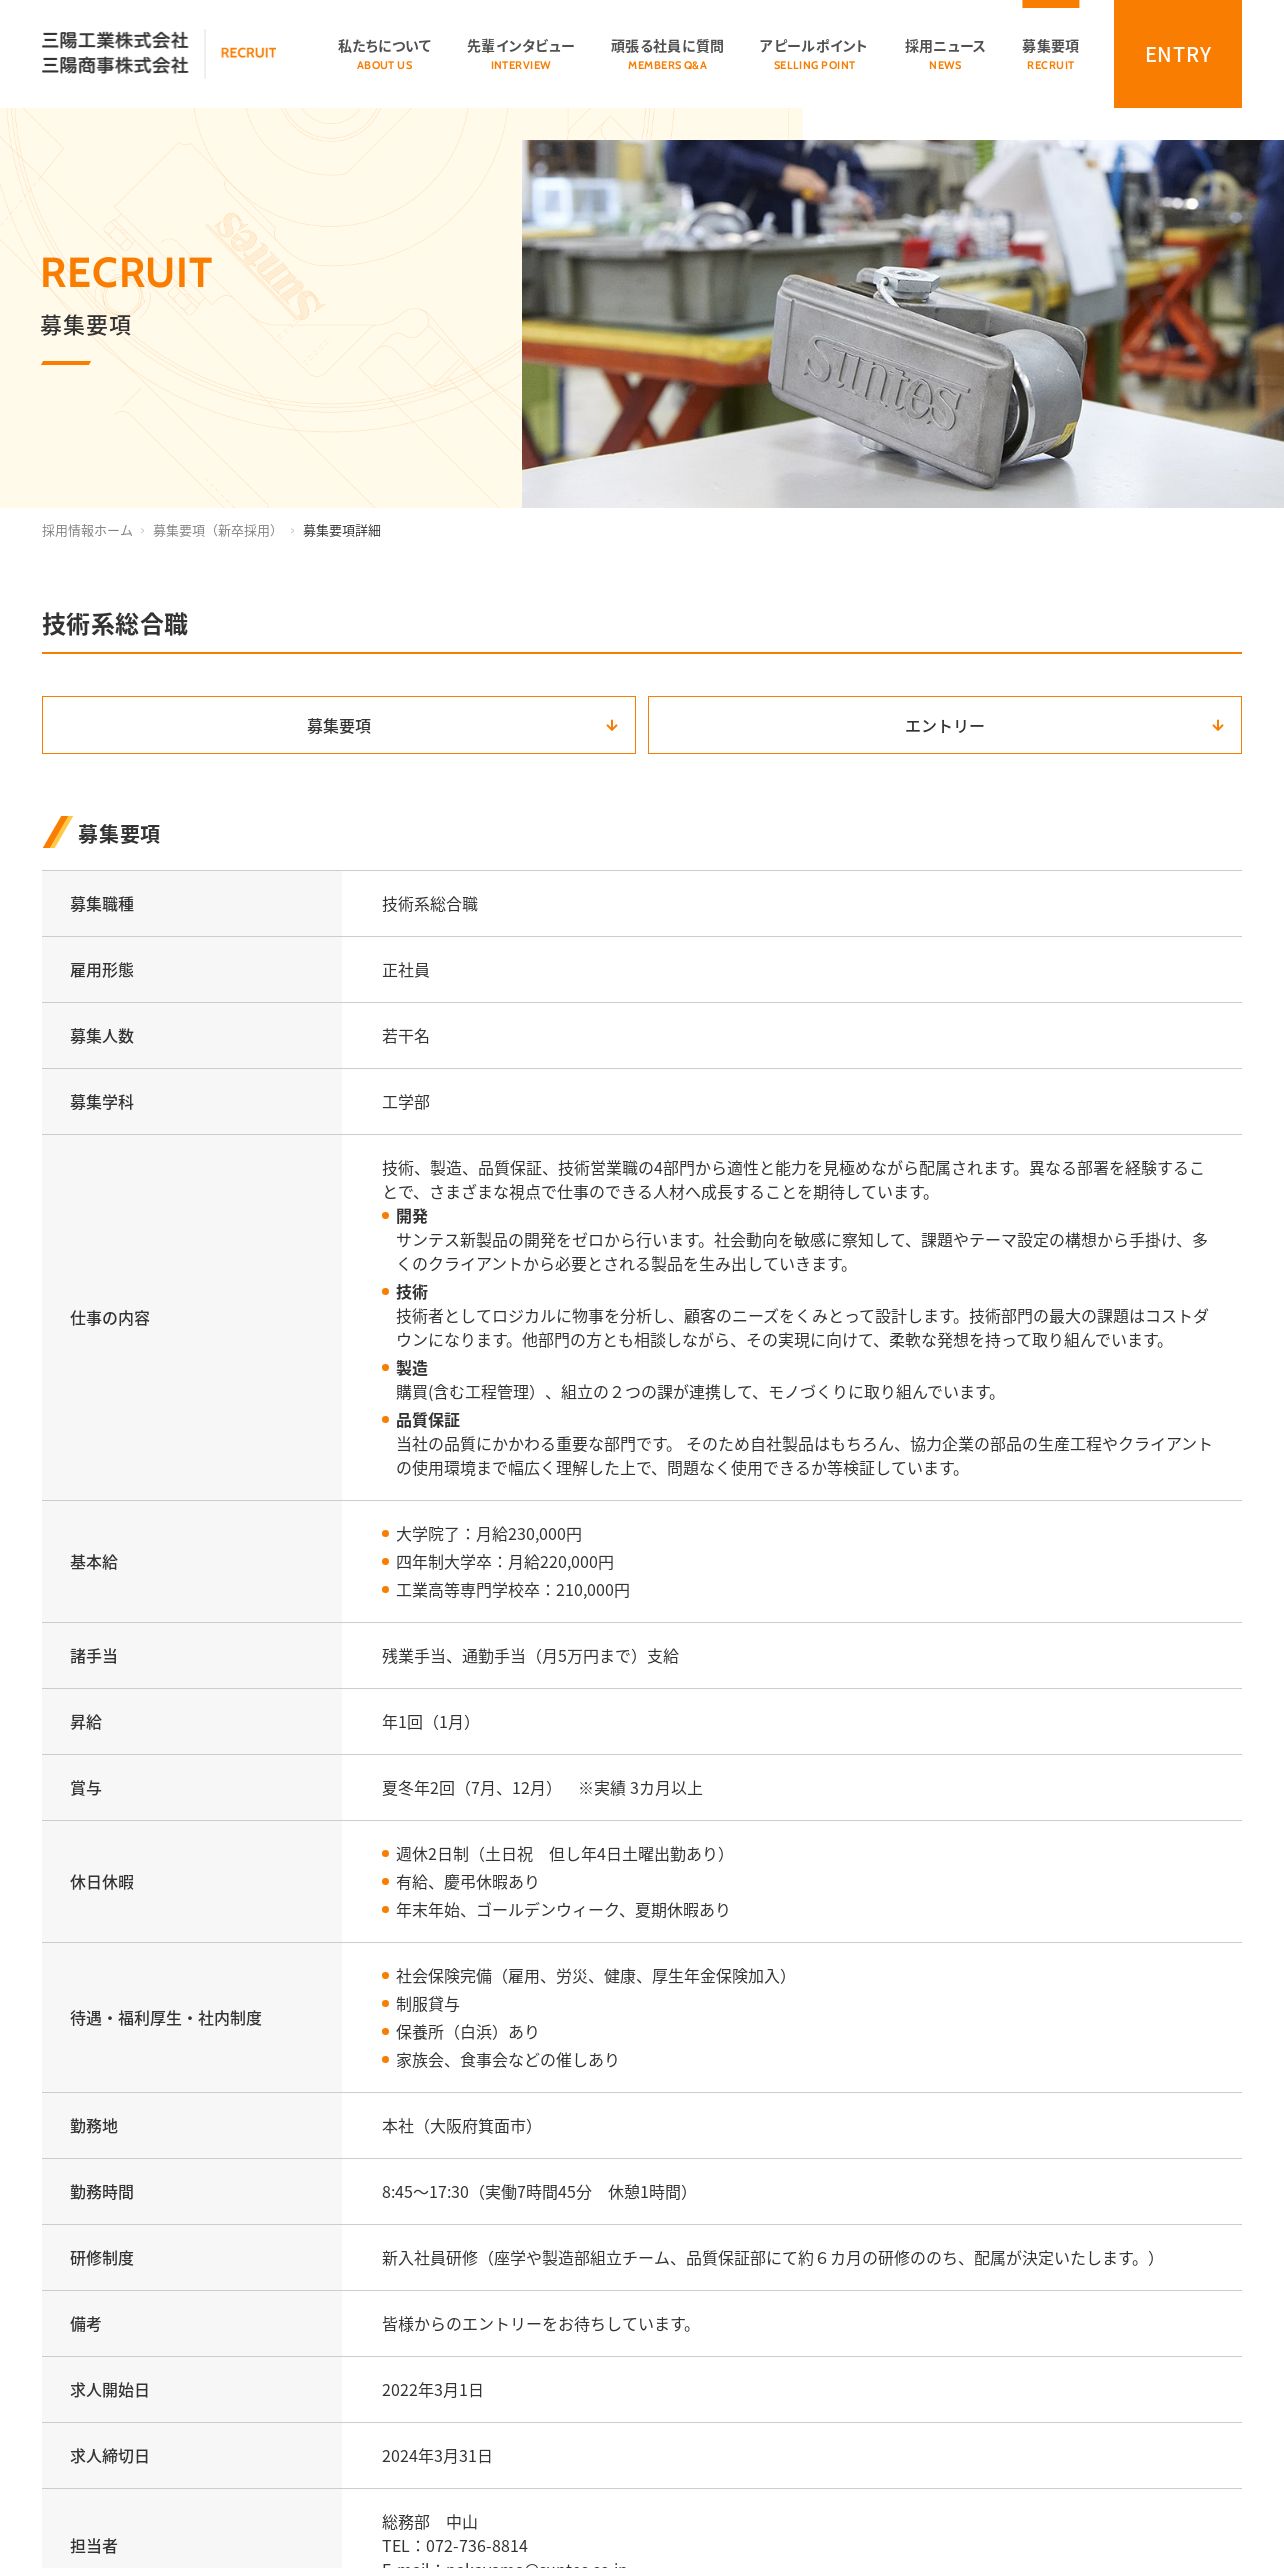The image size is (1284, 2568).
Task: Click 2024年3月31日 deadline value
Action: [x=437, y=2456]
